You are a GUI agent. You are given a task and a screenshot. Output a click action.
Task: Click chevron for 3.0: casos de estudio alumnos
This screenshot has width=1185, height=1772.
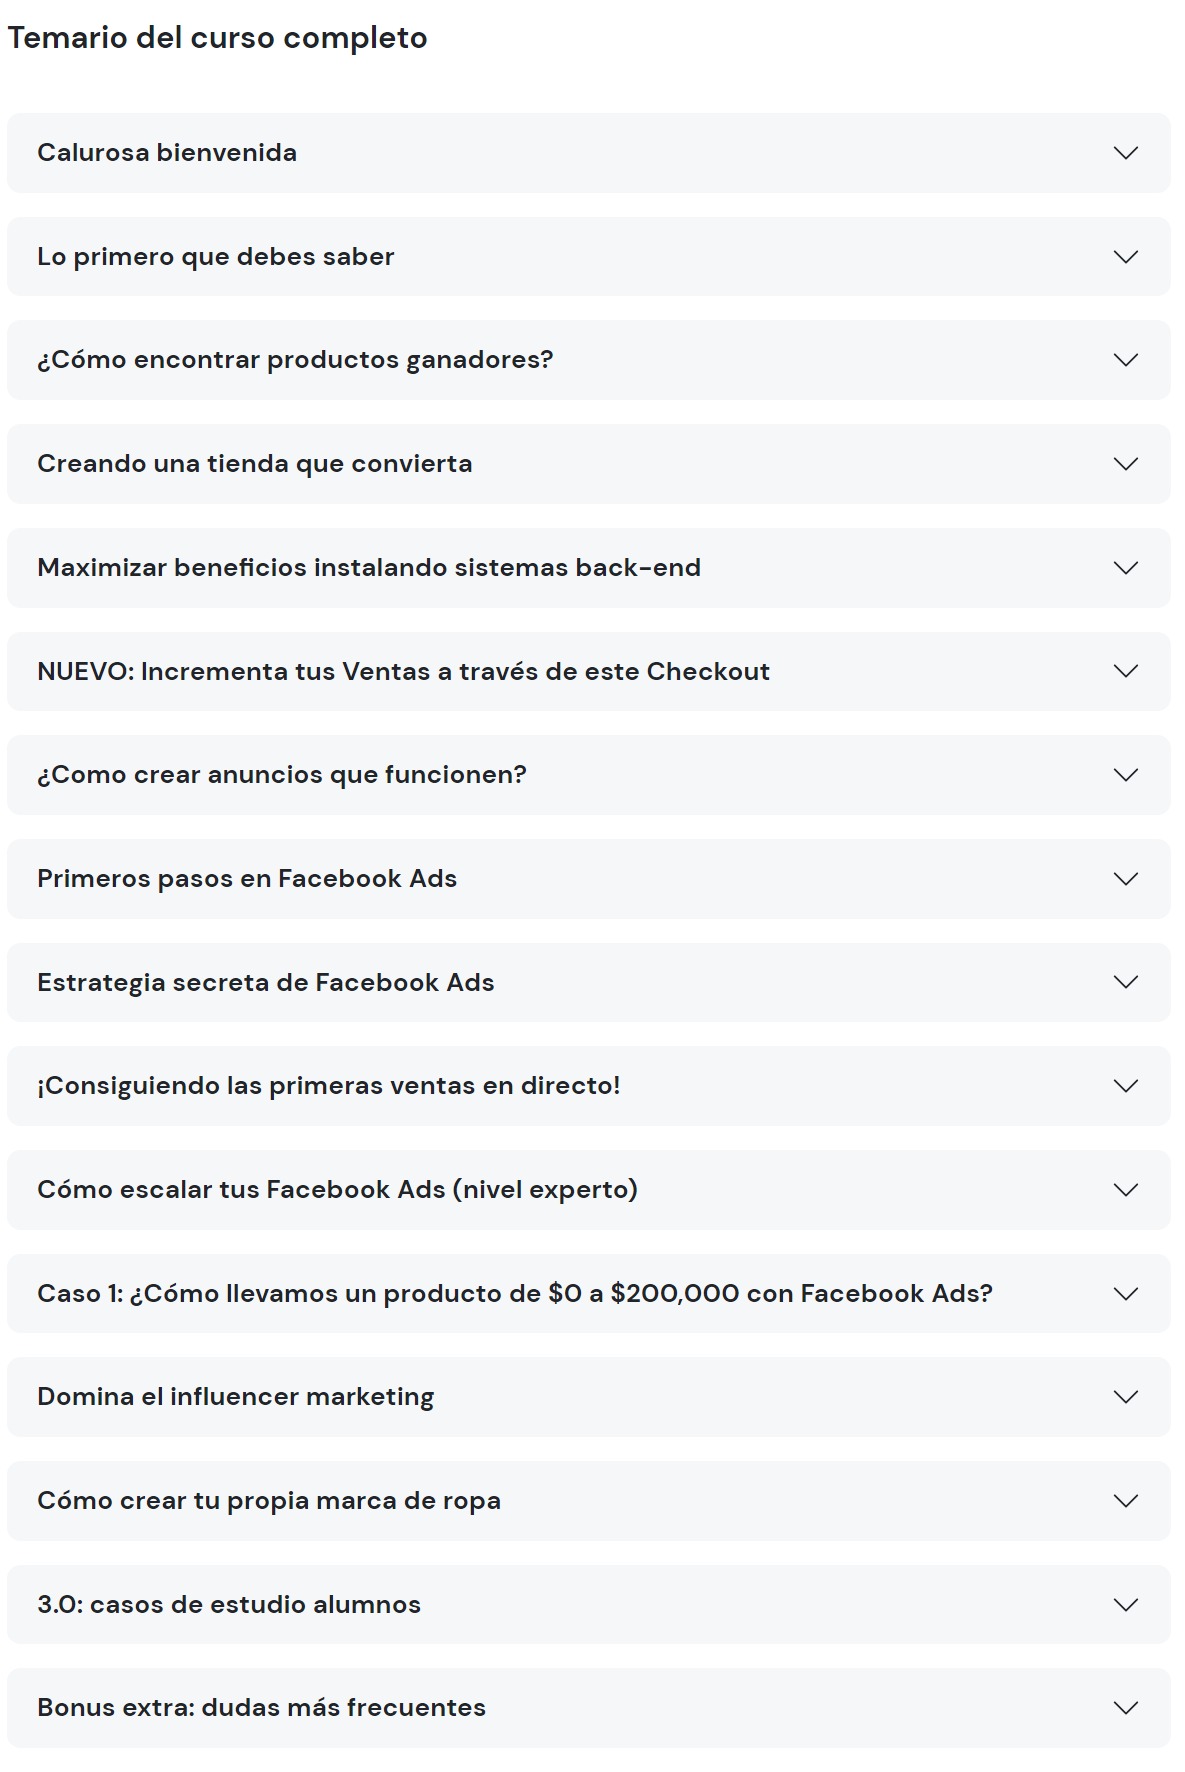[1125, 1605]
